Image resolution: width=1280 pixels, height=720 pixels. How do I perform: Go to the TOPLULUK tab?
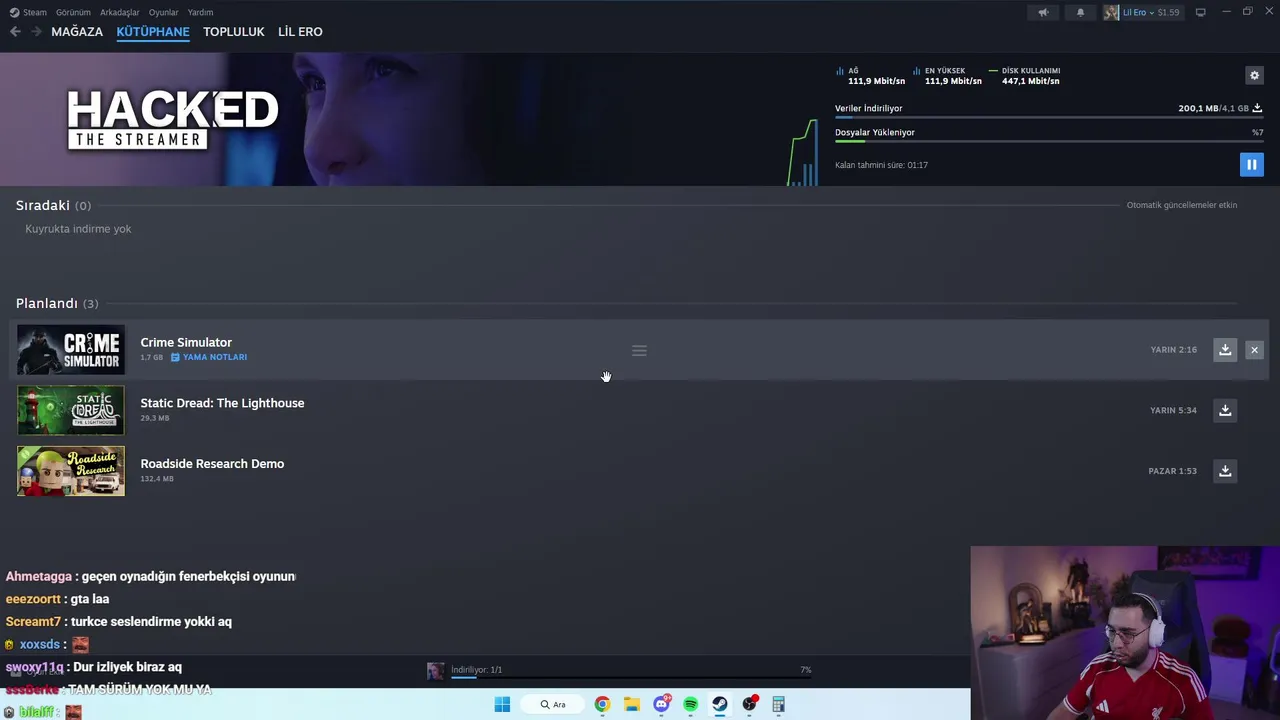(234, 32)
